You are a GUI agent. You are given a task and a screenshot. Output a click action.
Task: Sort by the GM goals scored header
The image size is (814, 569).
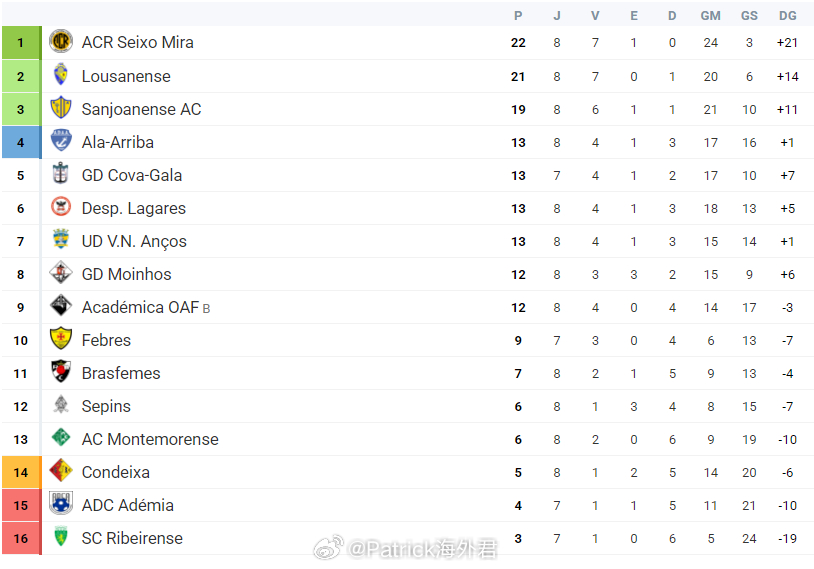coord(710,15)
